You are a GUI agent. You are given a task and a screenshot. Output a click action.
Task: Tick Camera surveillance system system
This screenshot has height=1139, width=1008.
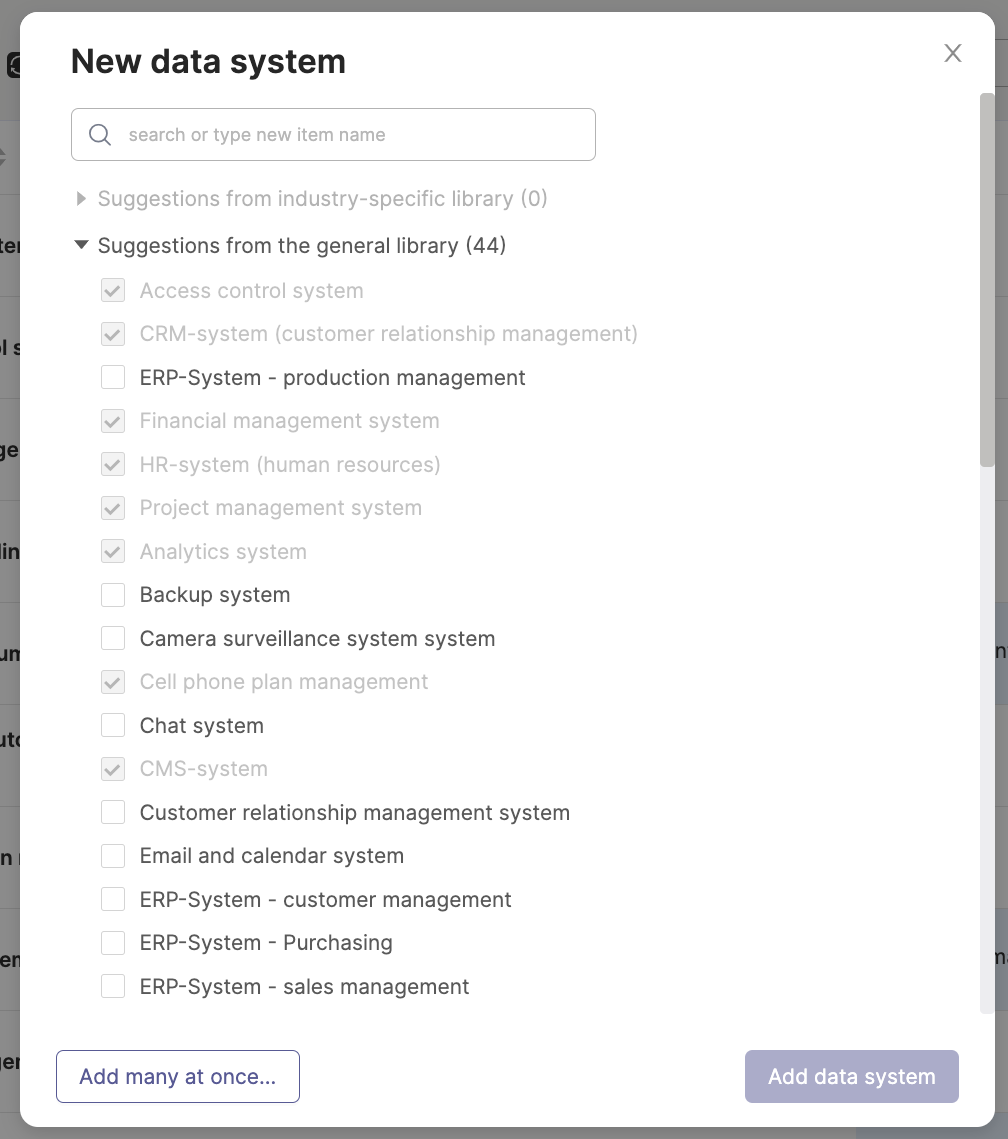pyautogui.click(x=113, y=638)
